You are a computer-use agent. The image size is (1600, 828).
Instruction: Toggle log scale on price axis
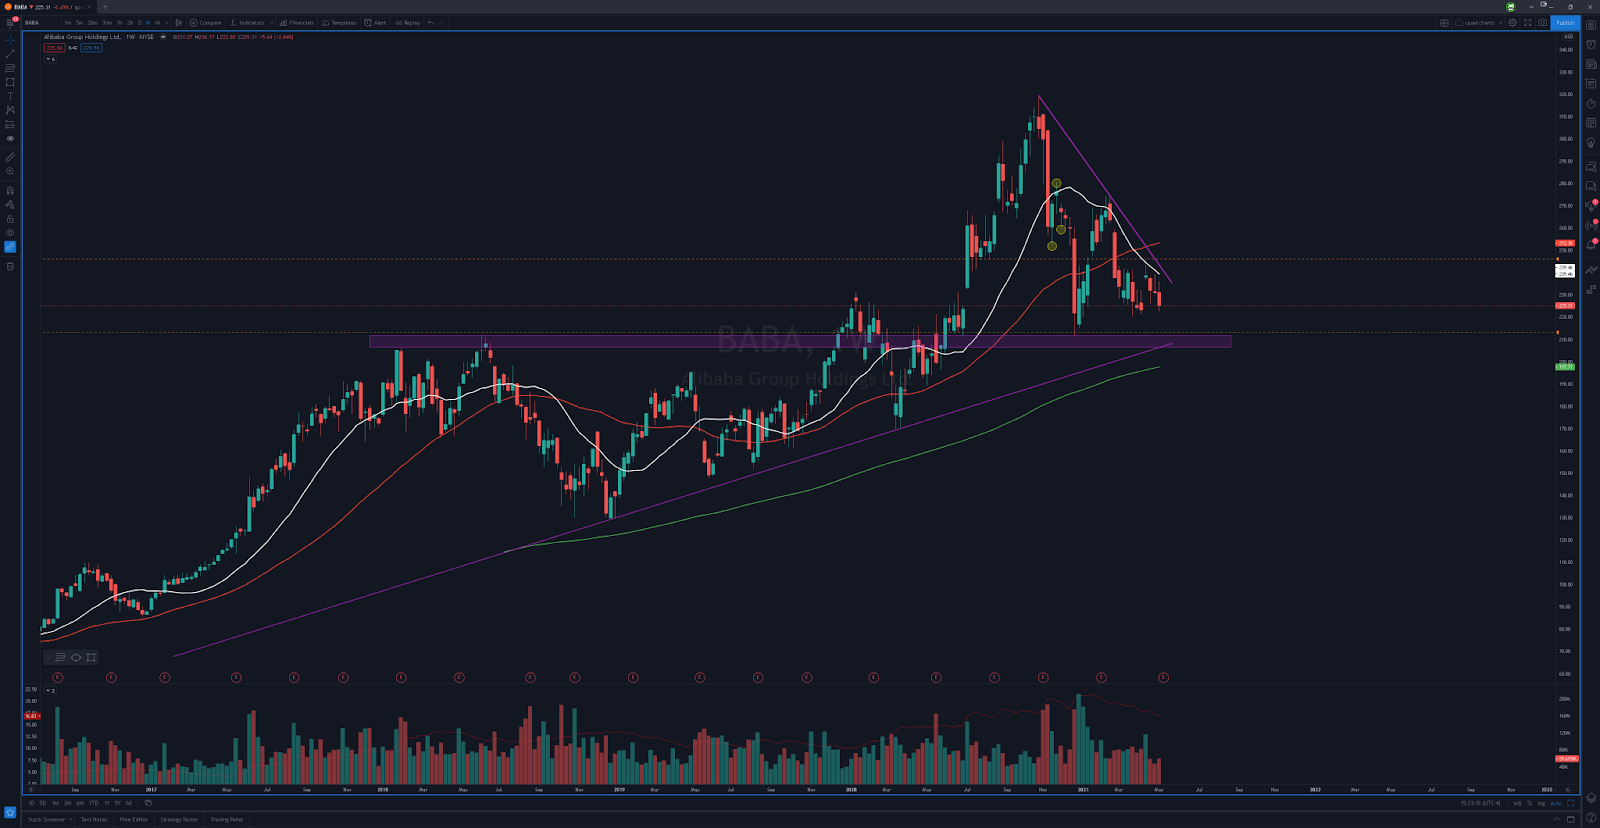[x=1540, y=803]
